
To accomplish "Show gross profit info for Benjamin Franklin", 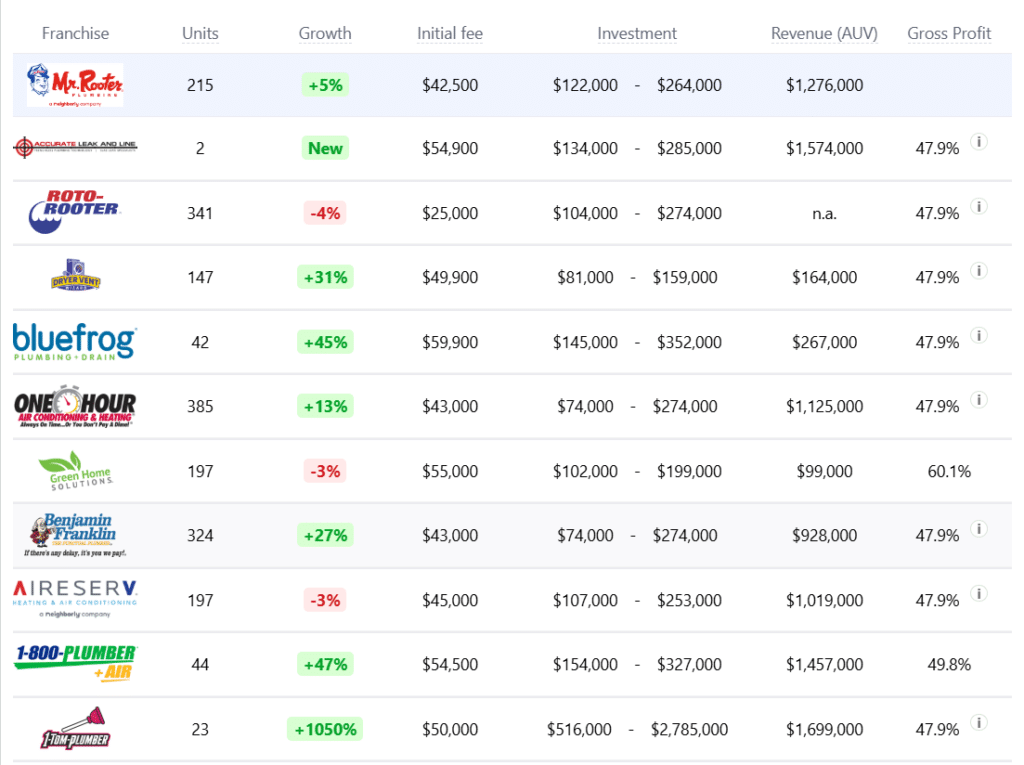I will 978,529.
